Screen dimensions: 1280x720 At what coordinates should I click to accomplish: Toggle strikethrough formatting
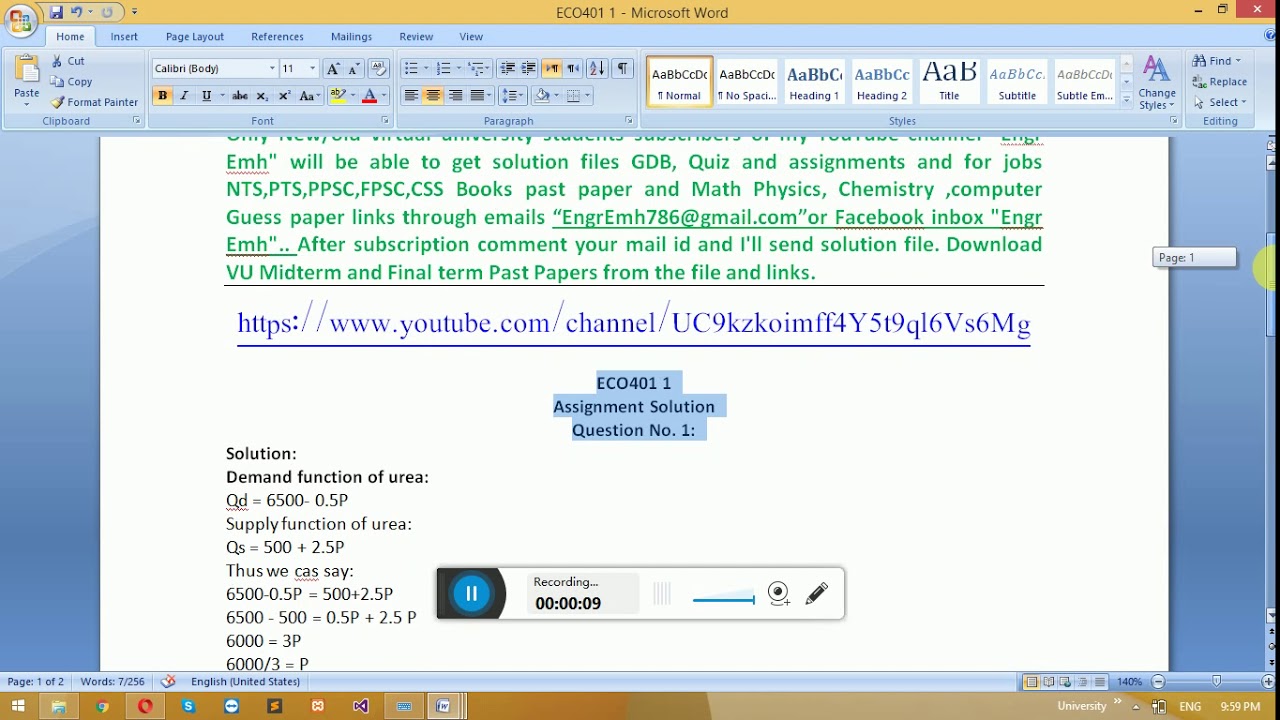pos(240,96)
